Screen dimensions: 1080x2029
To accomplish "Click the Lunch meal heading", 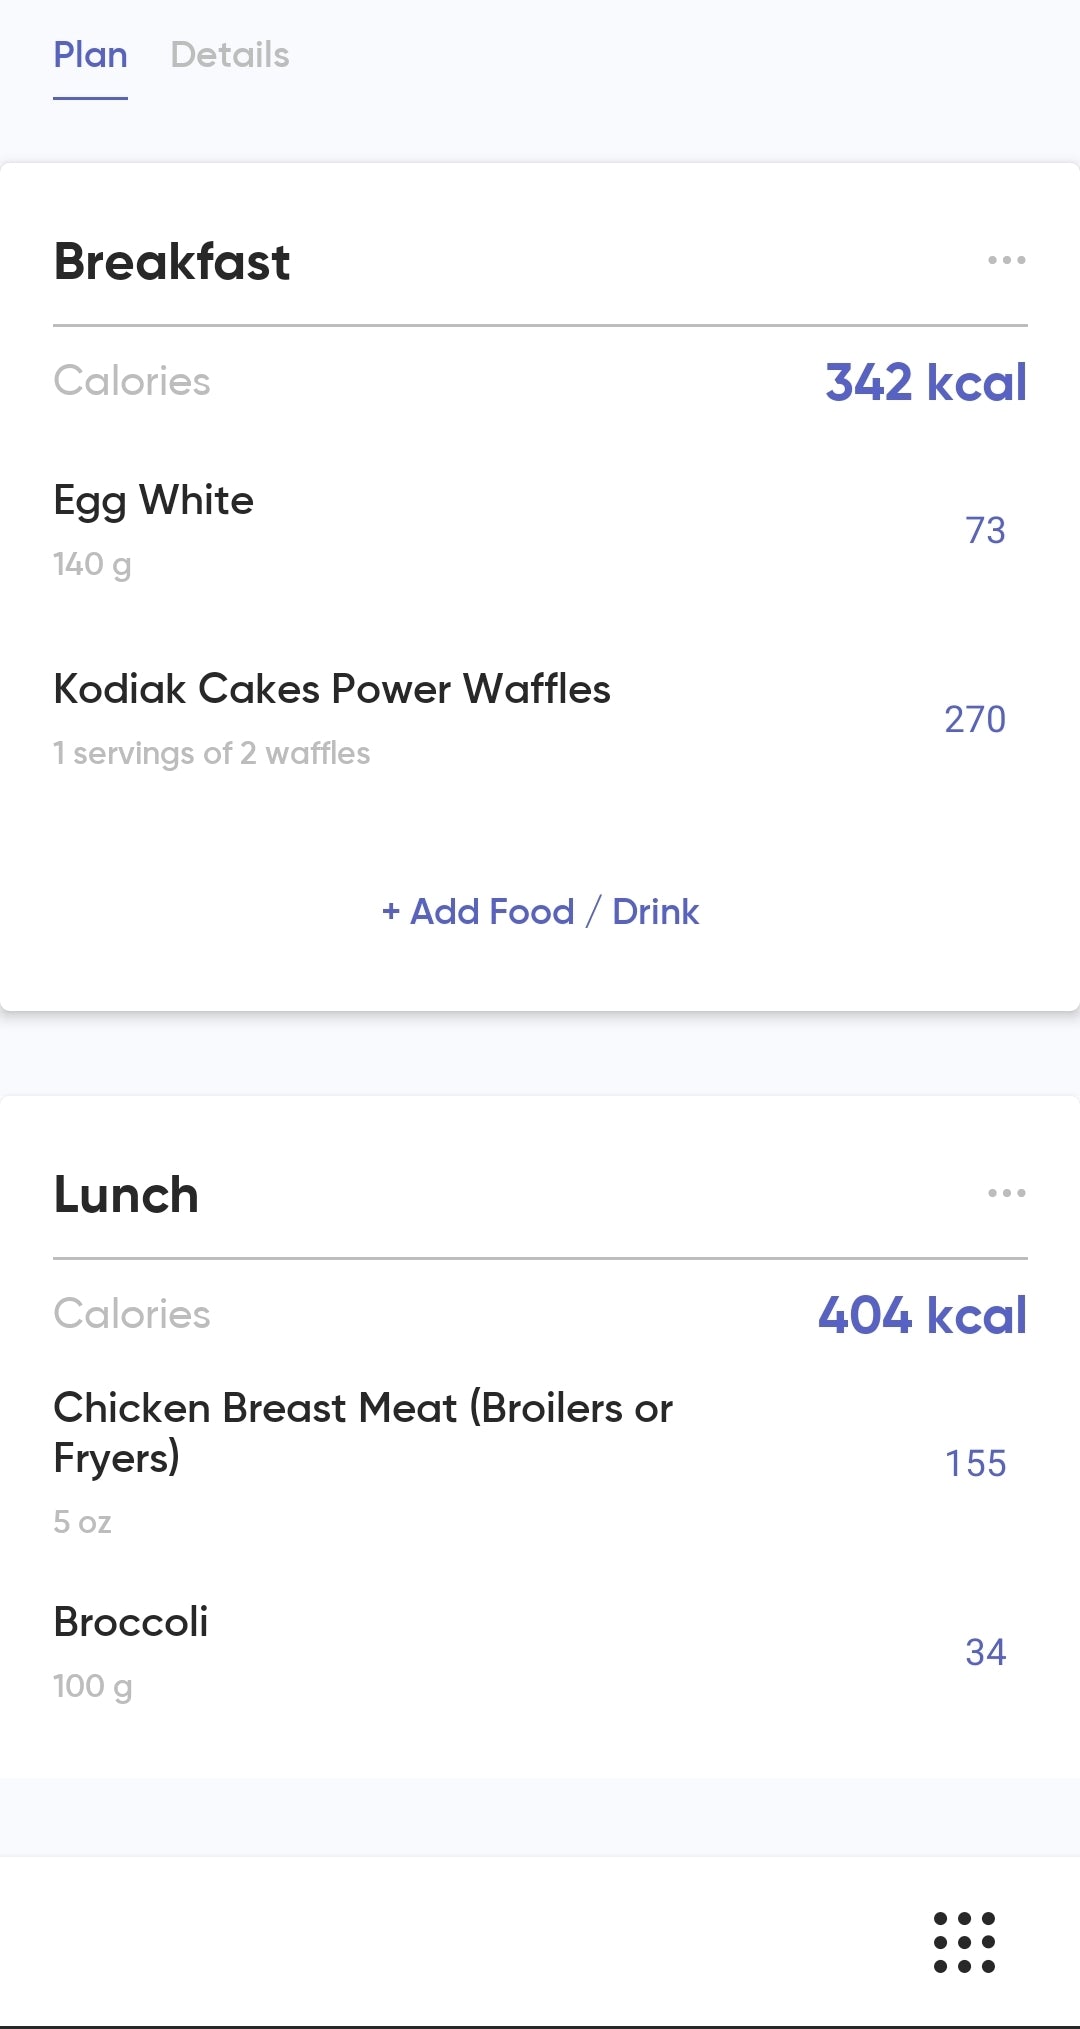I will coord(126,1195).
